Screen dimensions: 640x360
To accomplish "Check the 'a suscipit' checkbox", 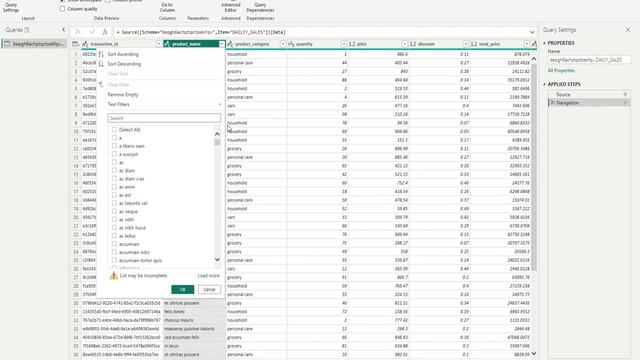I will point(114,154).
